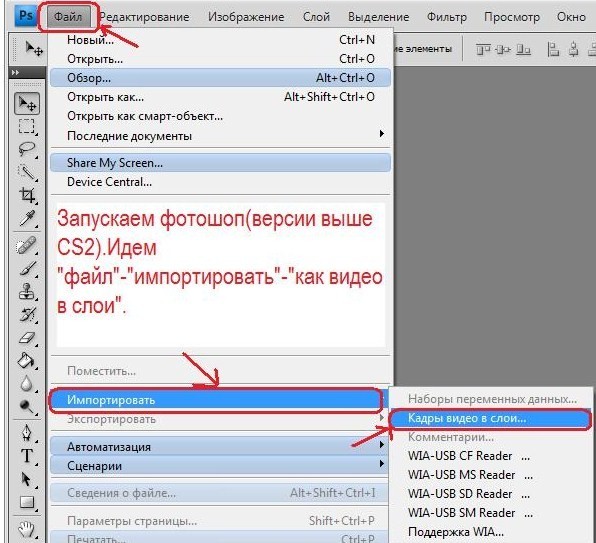Expand the Последние документы submenu
The width and height of the screenshot is (596, 543).
point(220,136)
